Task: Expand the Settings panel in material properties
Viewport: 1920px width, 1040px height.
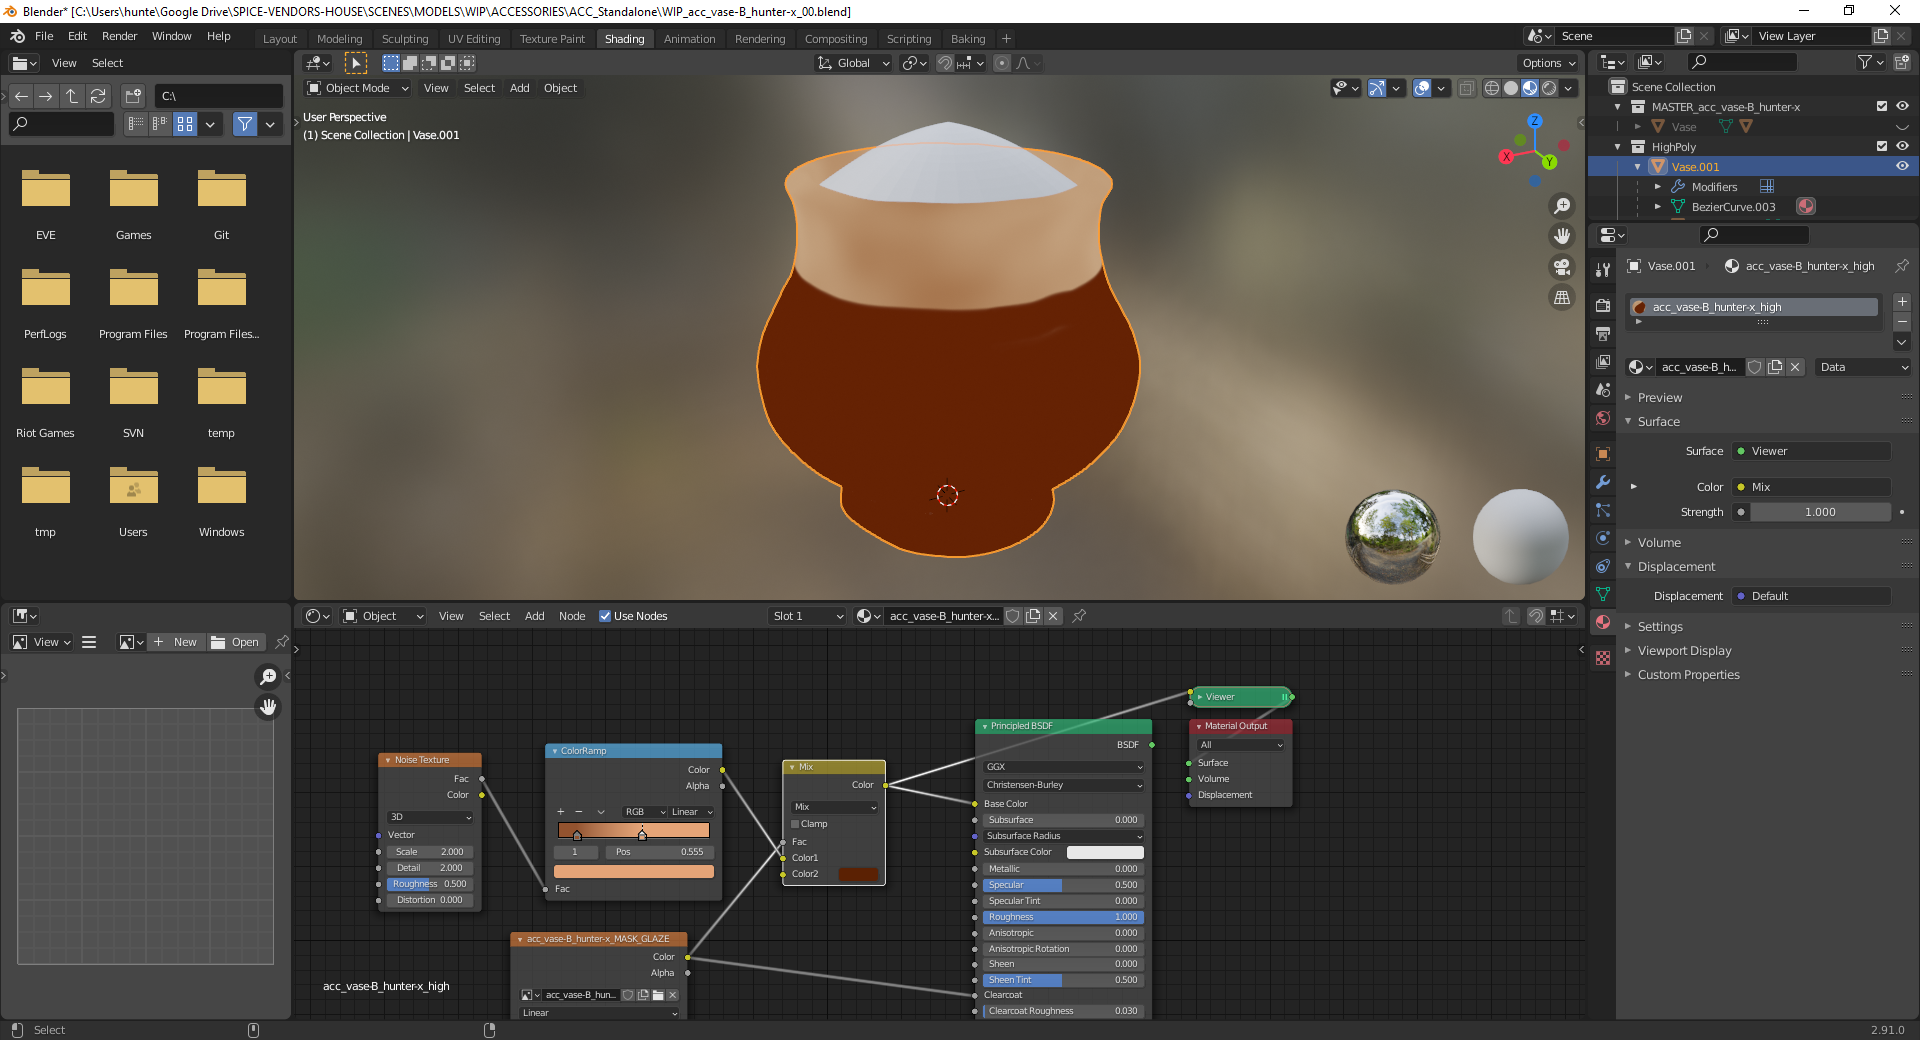Action: 1660,626
